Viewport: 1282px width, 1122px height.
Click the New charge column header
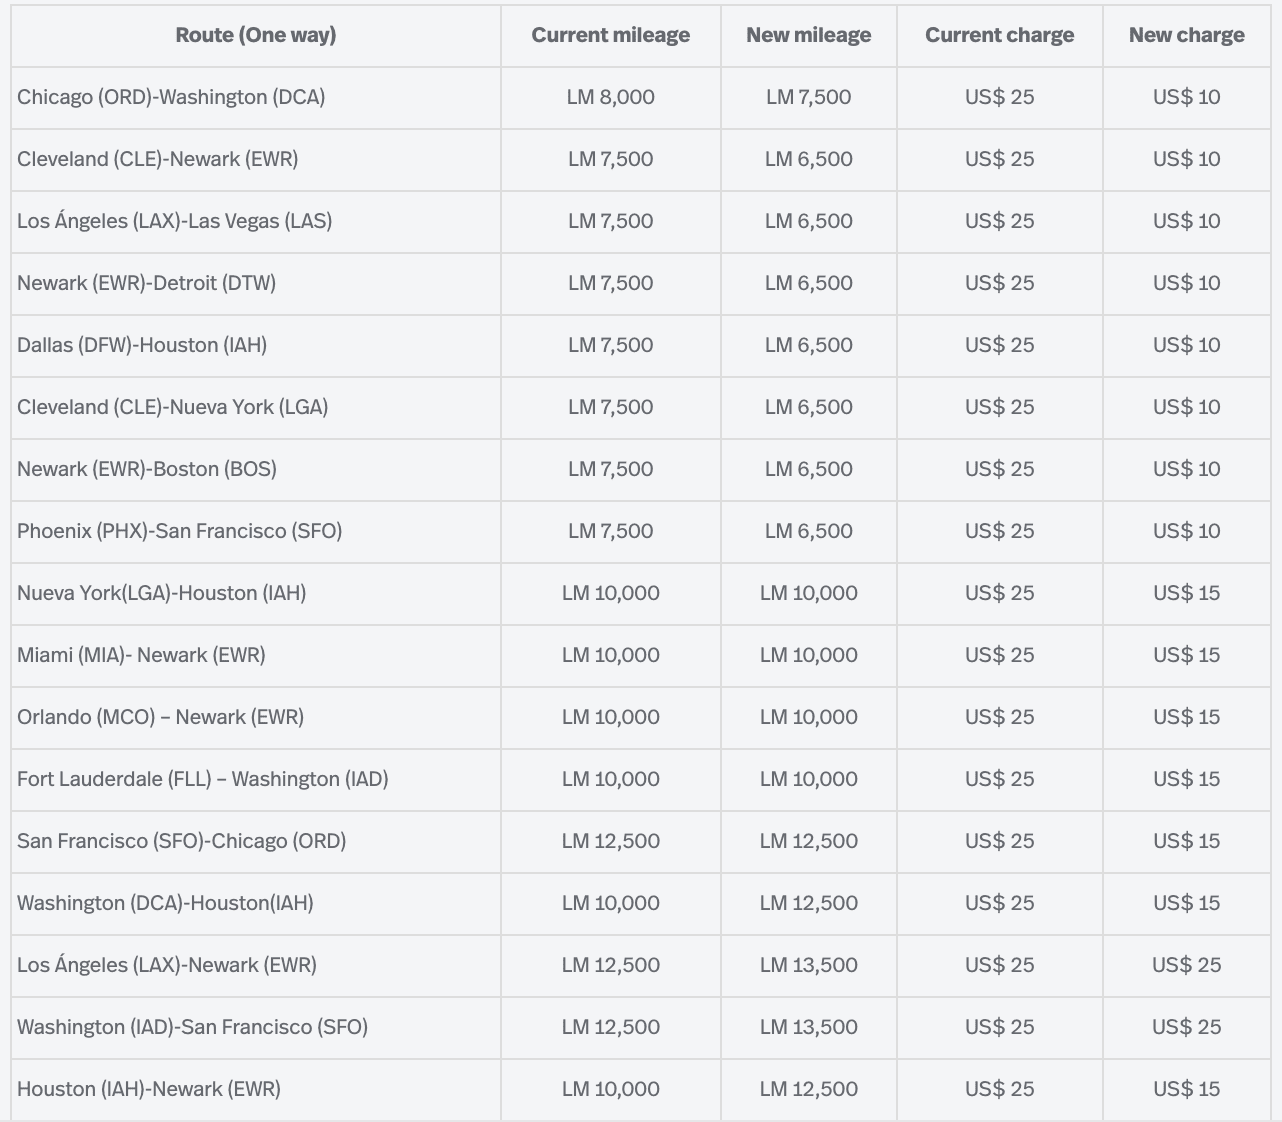coord(1186,36)
